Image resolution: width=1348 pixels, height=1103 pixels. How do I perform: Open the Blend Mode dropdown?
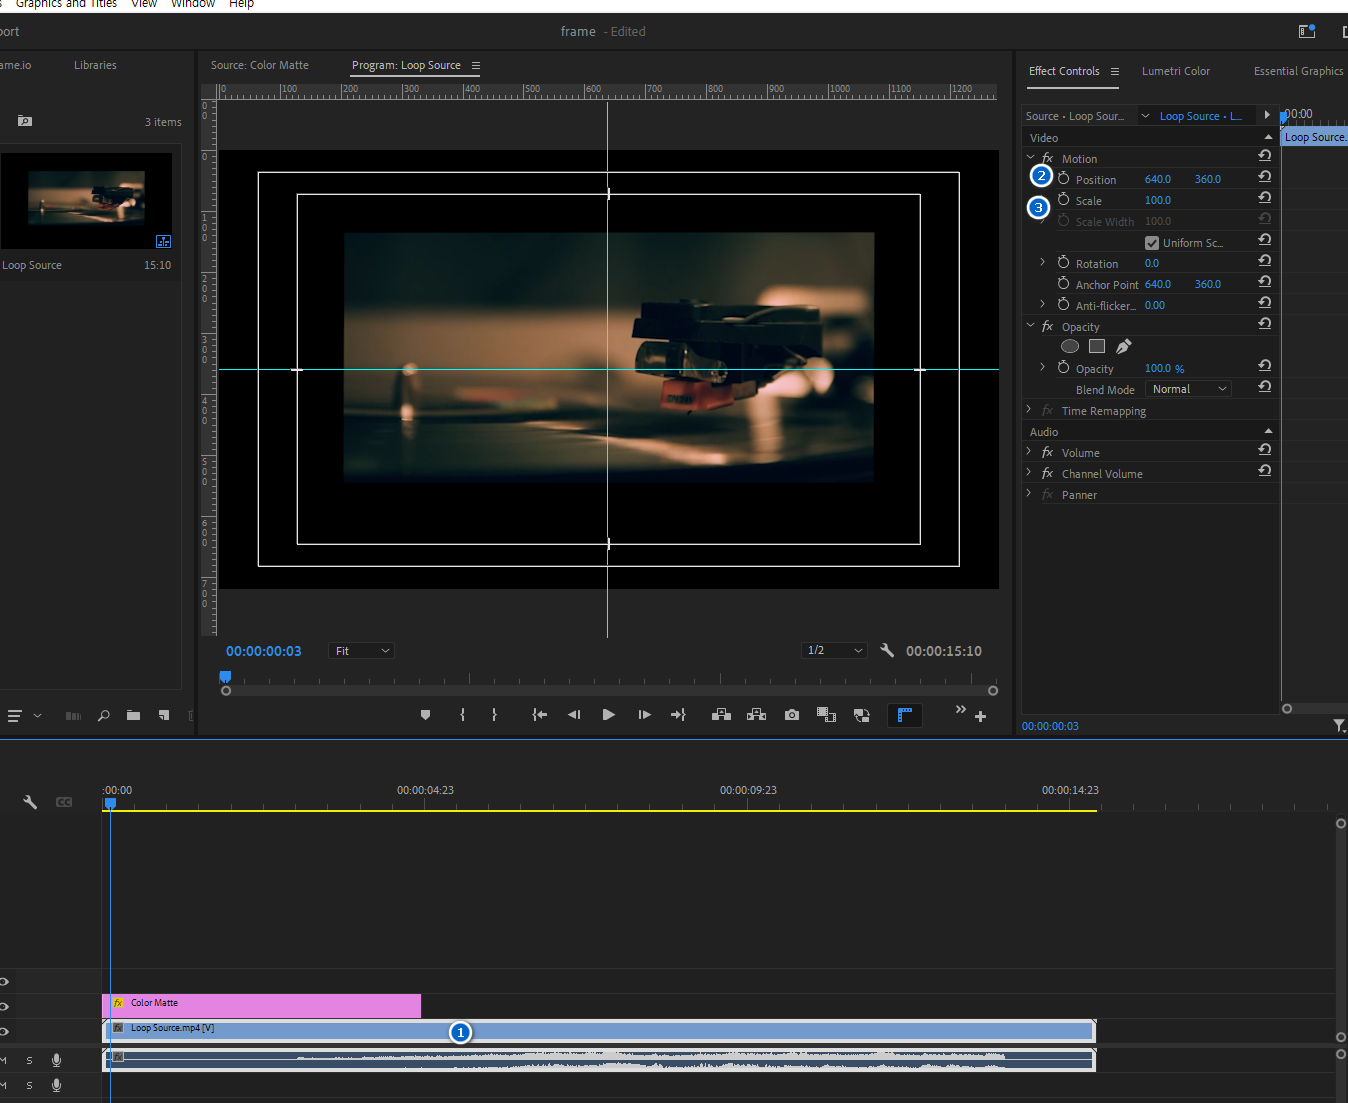[x=1189, y=389]
